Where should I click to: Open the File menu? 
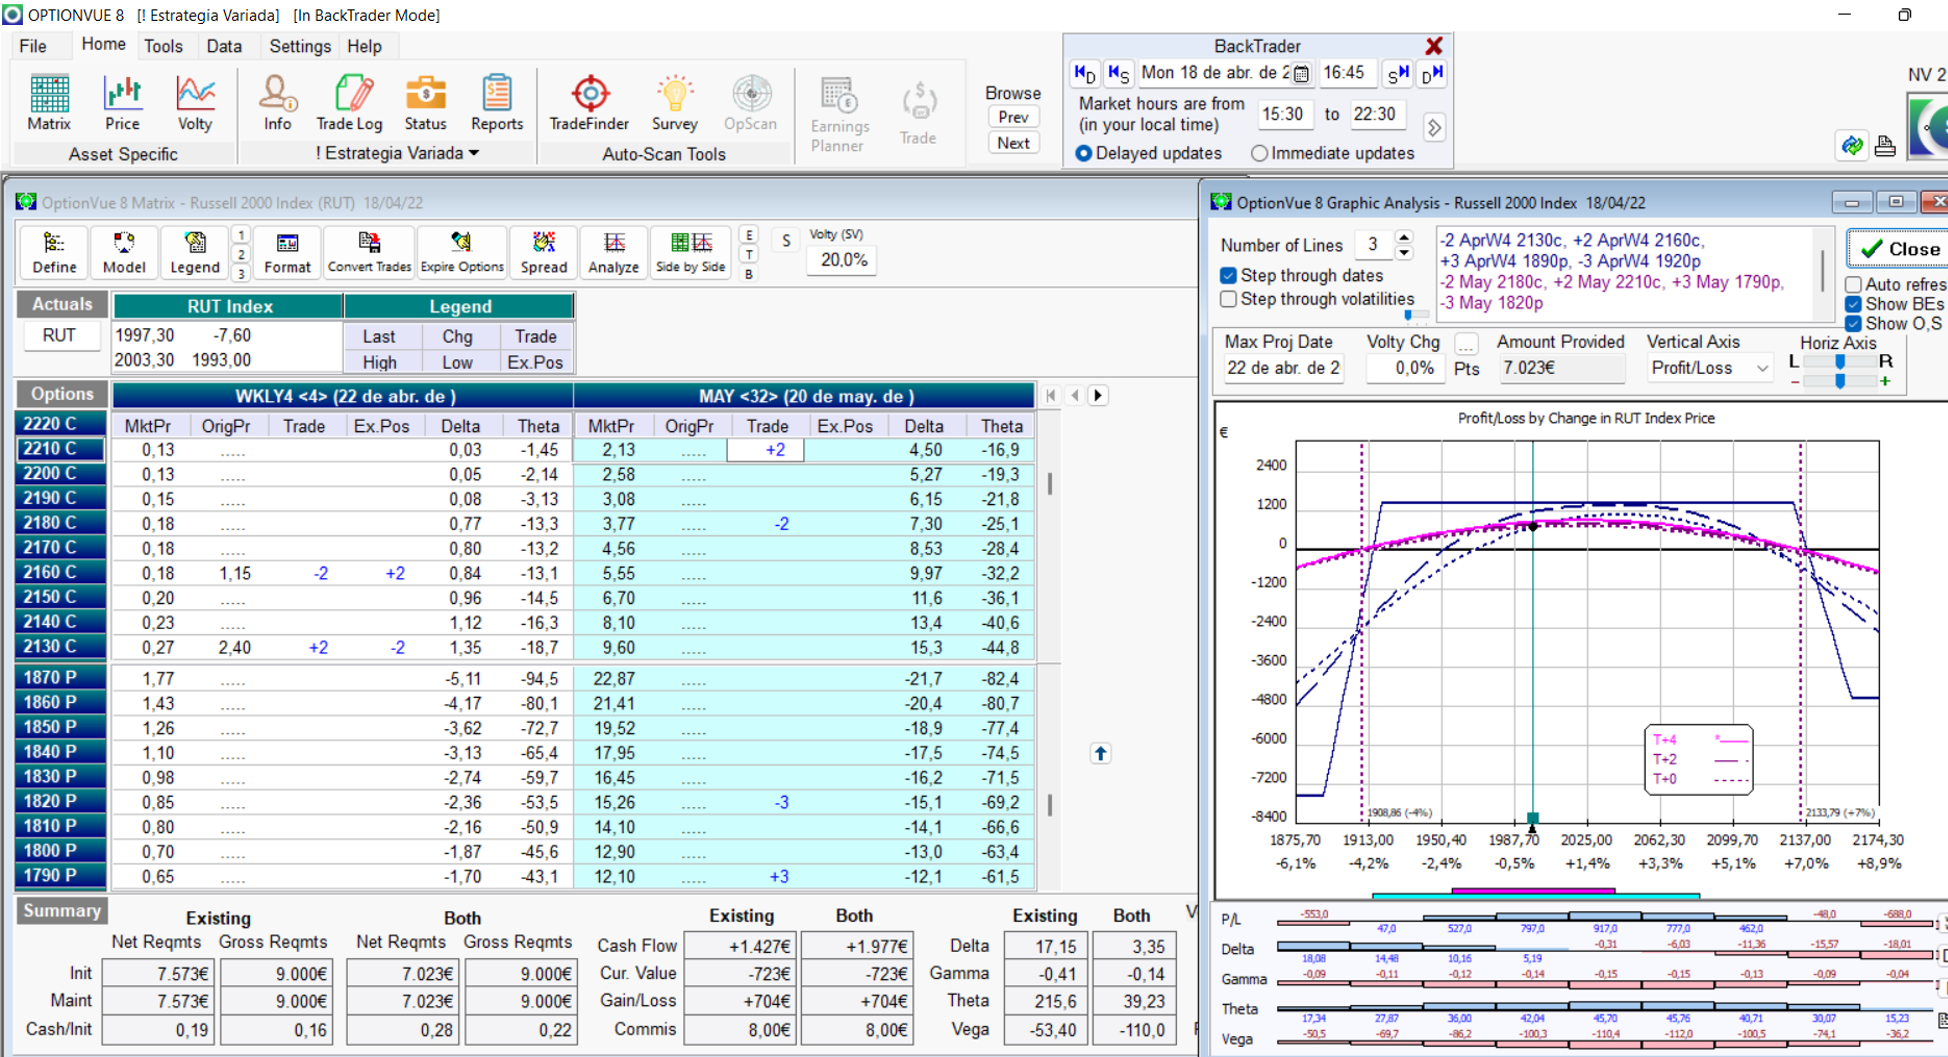click(x=33, y=46)
